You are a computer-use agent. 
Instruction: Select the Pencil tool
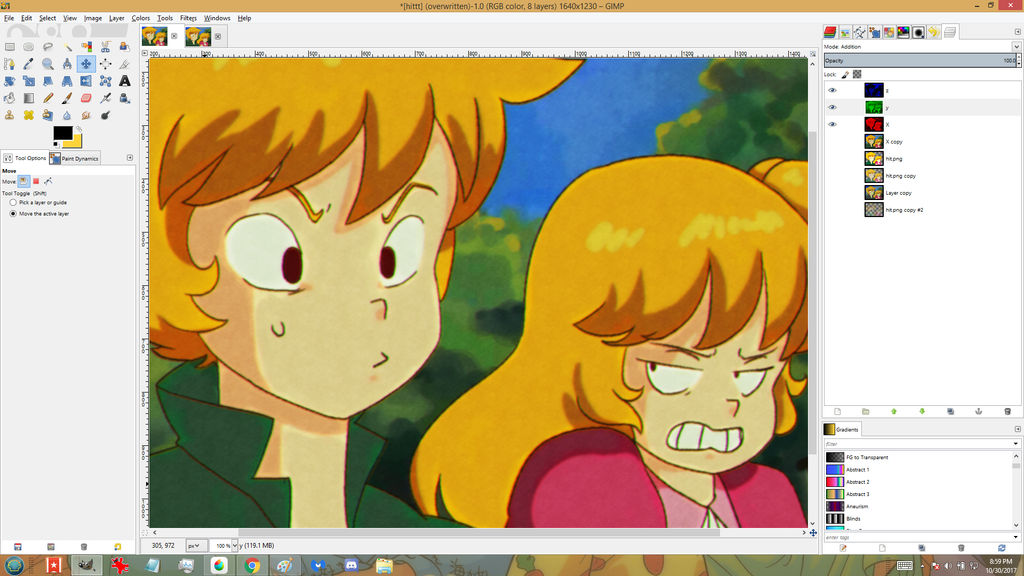click(48, 98)
